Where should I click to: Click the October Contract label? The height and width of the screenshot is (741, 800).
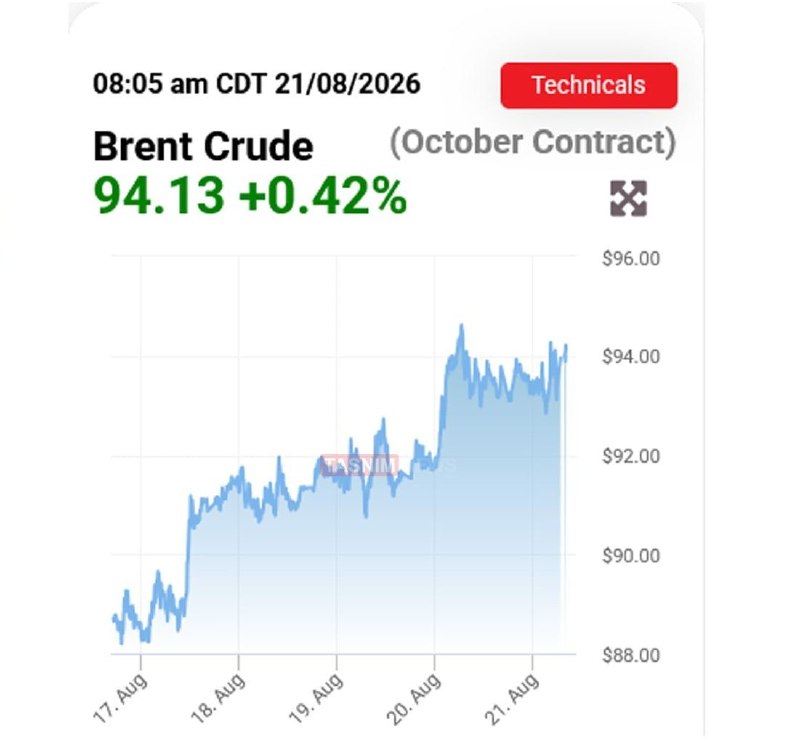(x=533, y=142)
